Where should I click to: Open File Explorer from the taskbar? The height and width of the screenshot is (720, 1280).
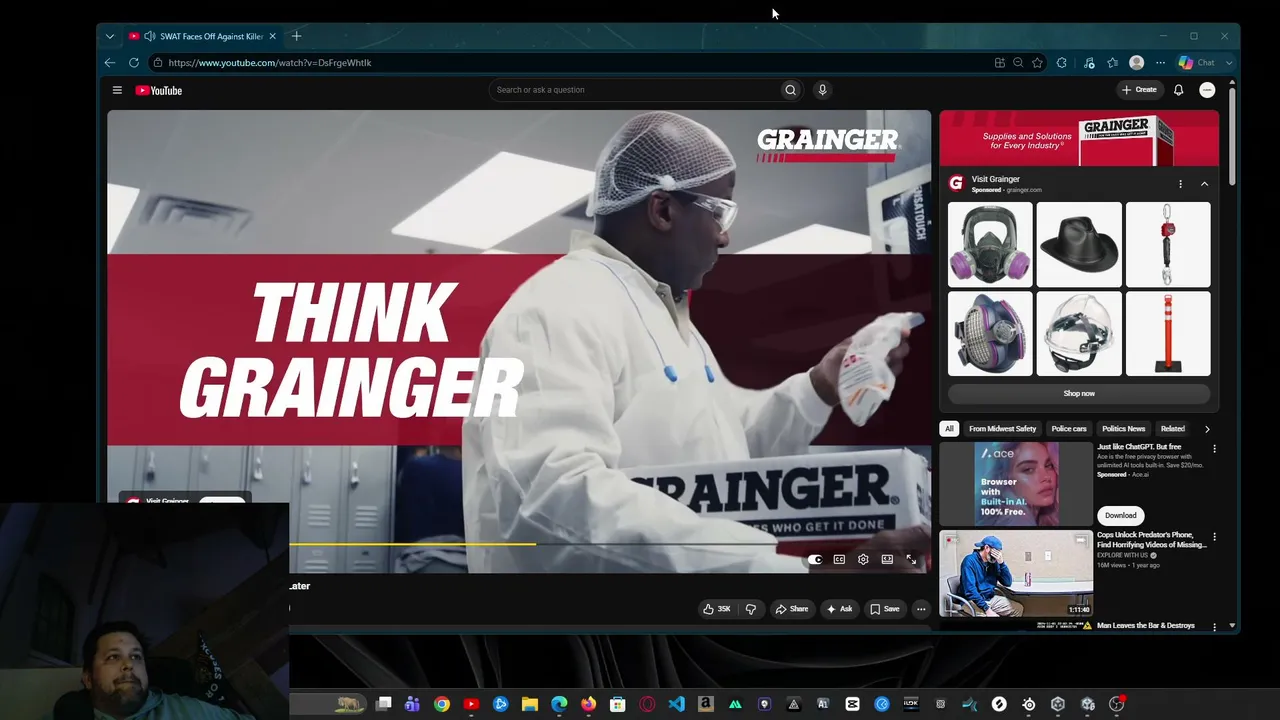(x=530, y=704)
